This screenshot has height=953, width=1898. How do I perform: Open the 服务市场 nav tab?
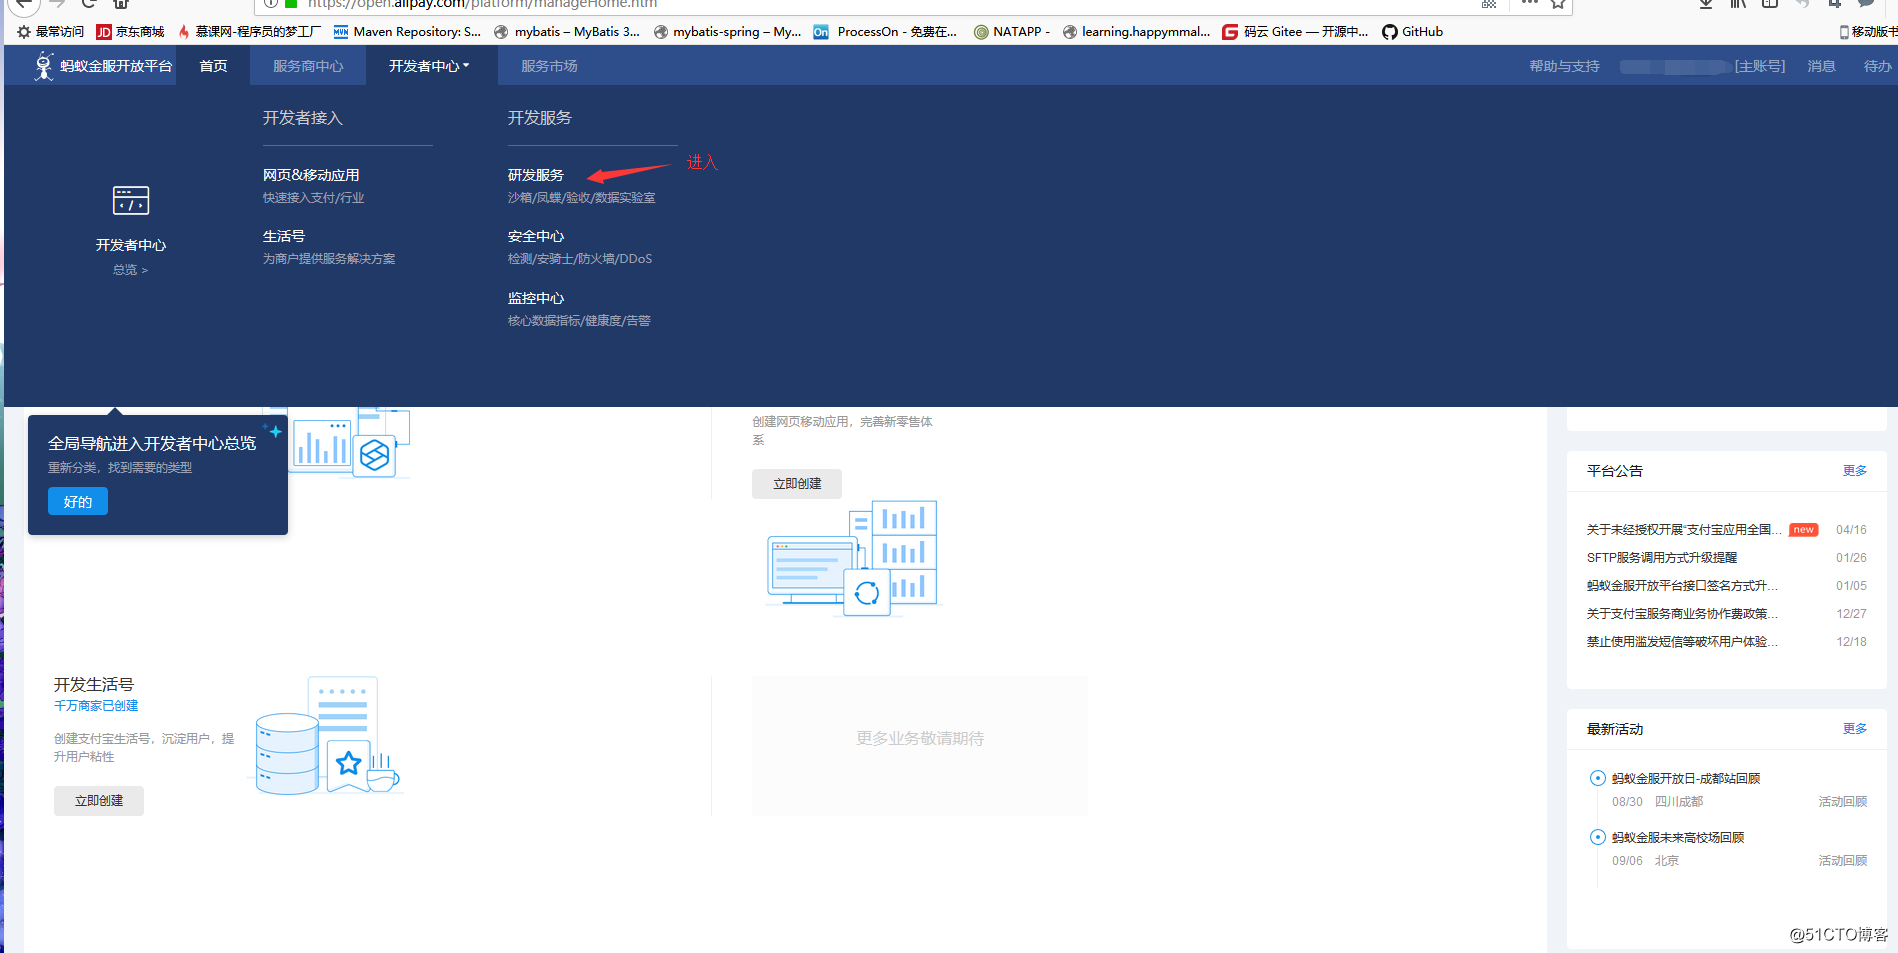[549, 66]
